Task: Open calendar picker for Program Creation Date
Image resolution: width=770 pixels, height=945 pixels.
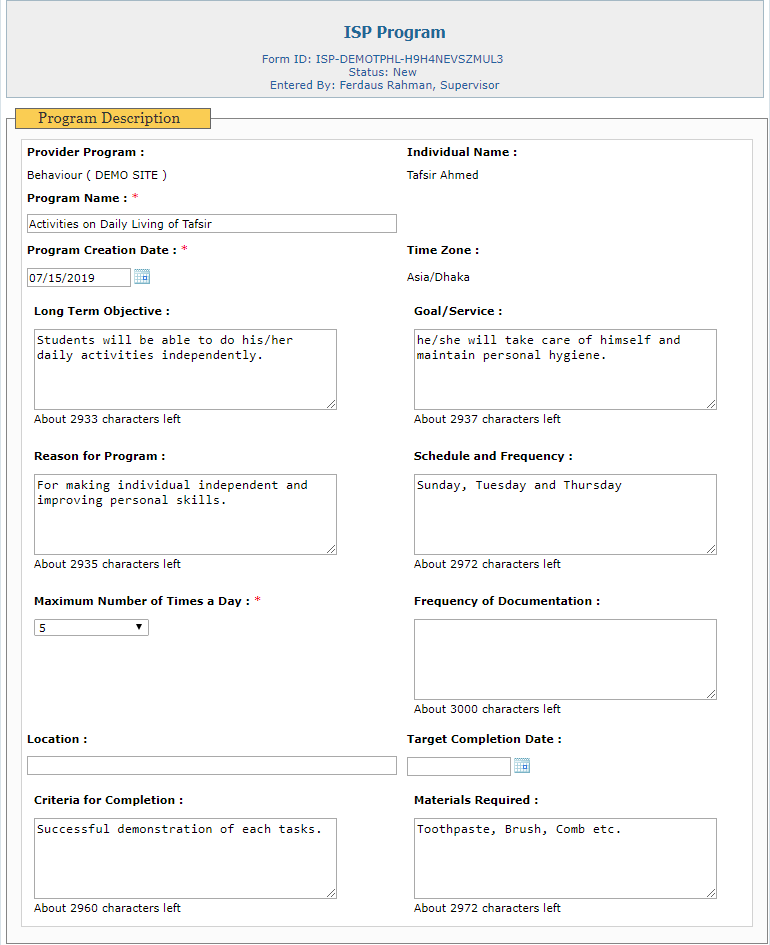Action: click(x=142, y=277)
